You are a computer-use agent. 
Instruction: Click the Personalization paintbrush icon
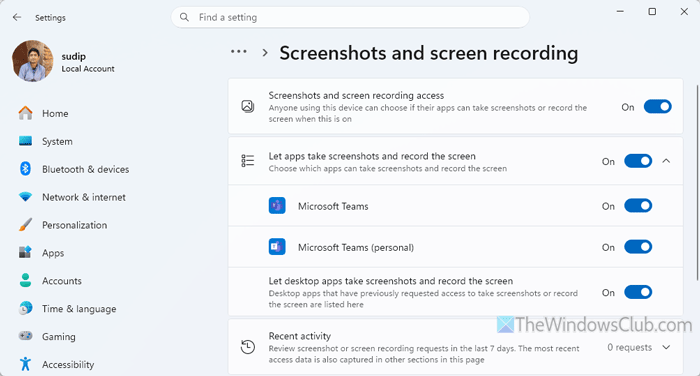[x=25, y=225]
